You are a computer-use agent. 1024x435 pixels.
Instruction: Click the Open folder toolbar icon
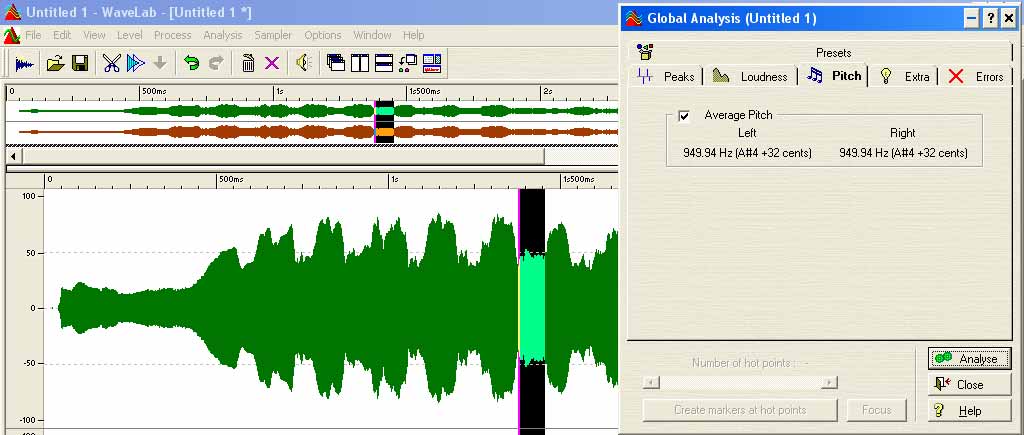56,63
